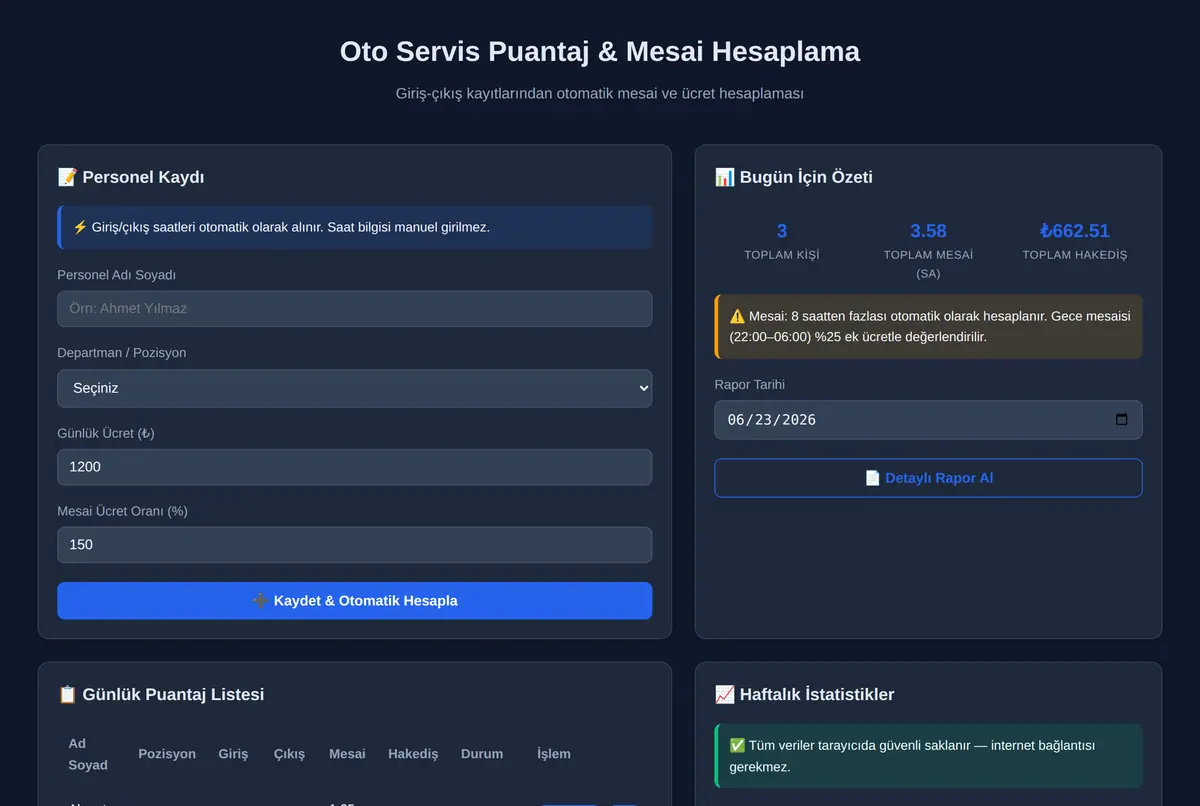Click the ₺662.51 Toplam Hakediş value
Screen dimensions: 1200x806
pos(1075,231)
